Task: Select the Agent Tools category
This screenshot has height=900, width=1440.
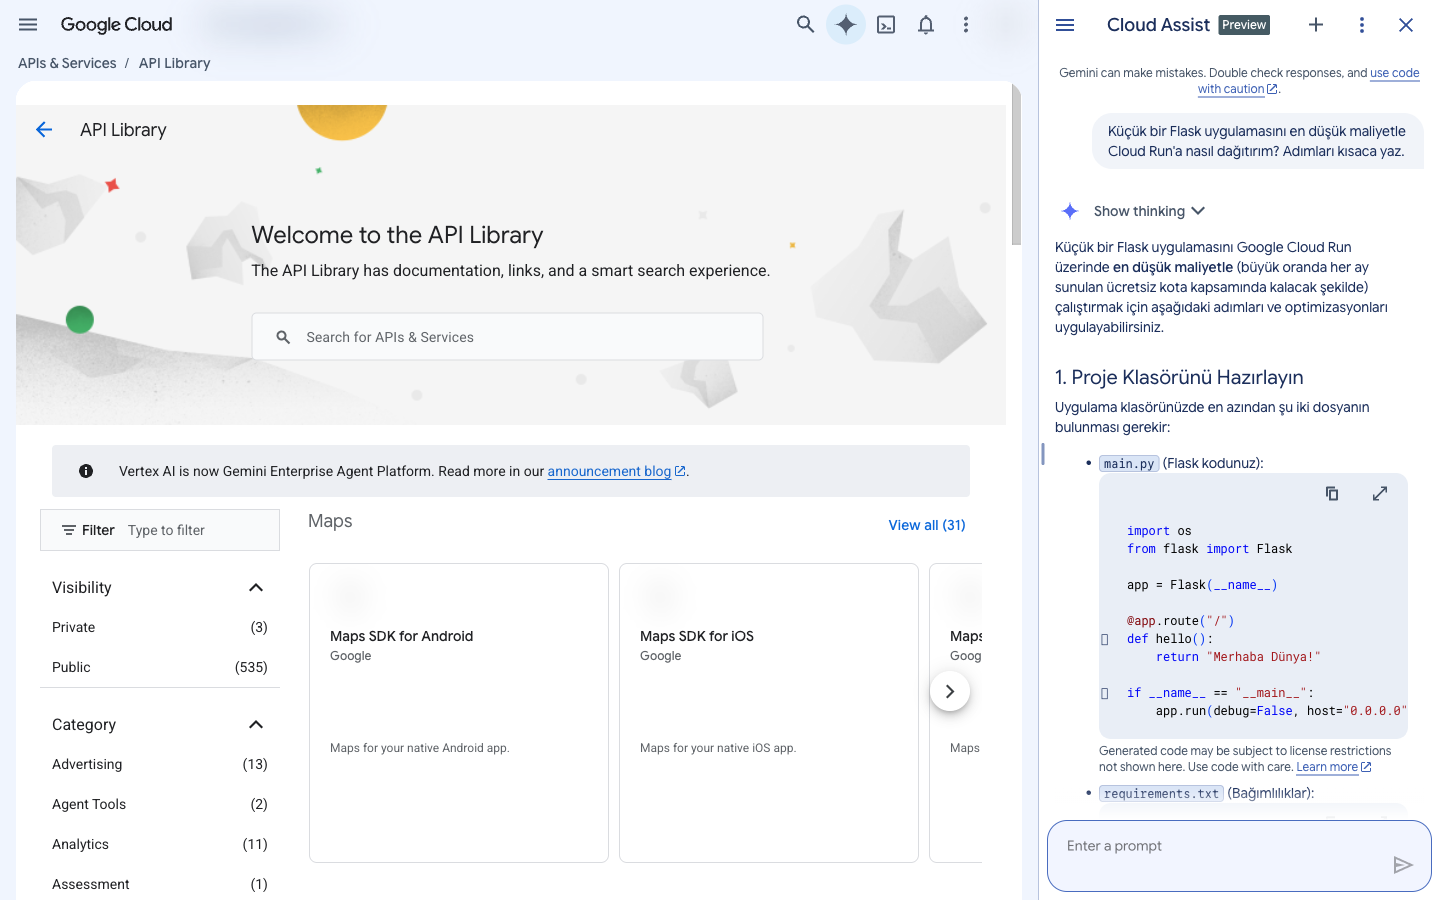Action: (x=160, y=805)
